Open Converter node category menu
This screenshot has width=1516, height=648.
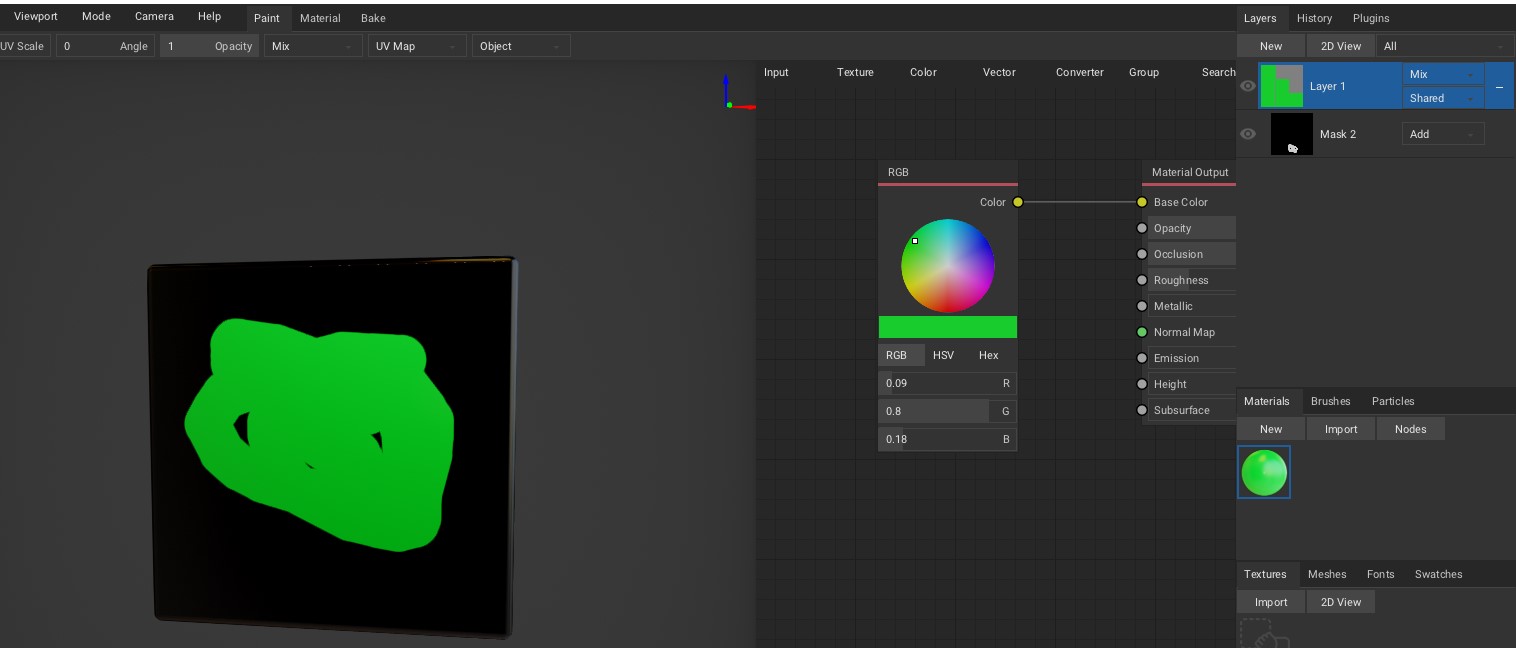pyautogui.click(x=1080, y=72)
